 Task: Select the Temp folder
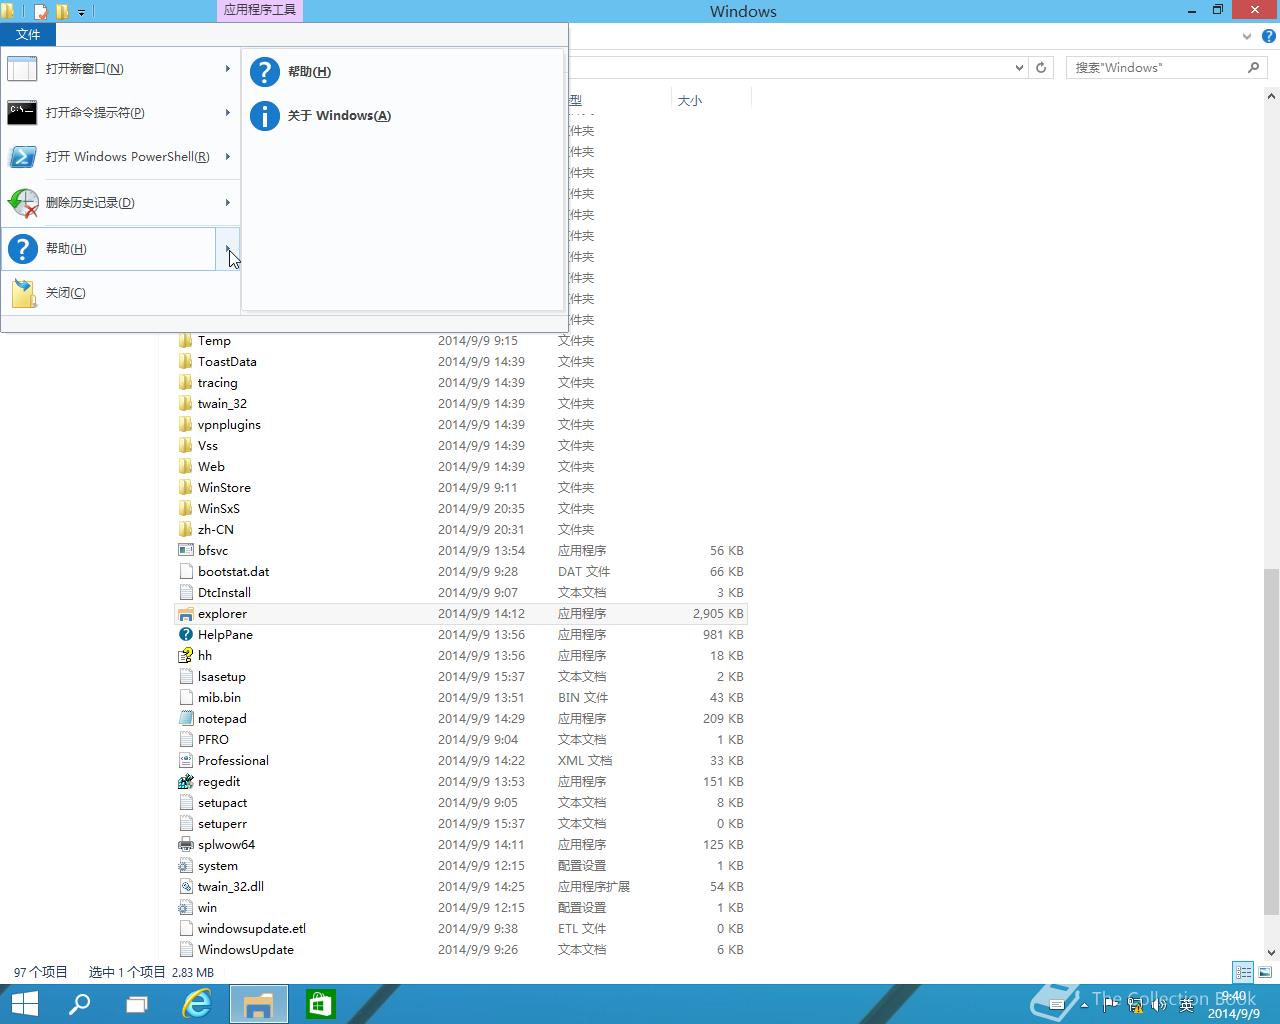tap(461, 341)
